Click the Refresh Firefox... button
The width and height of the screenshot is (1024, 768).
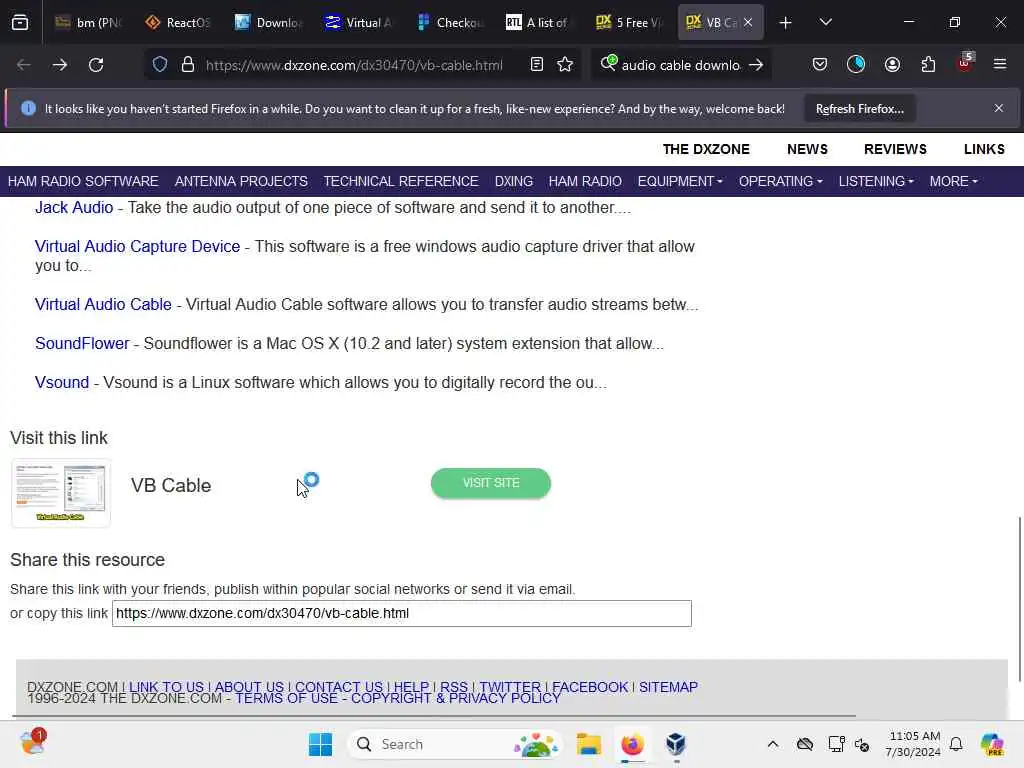pos(859,109)
